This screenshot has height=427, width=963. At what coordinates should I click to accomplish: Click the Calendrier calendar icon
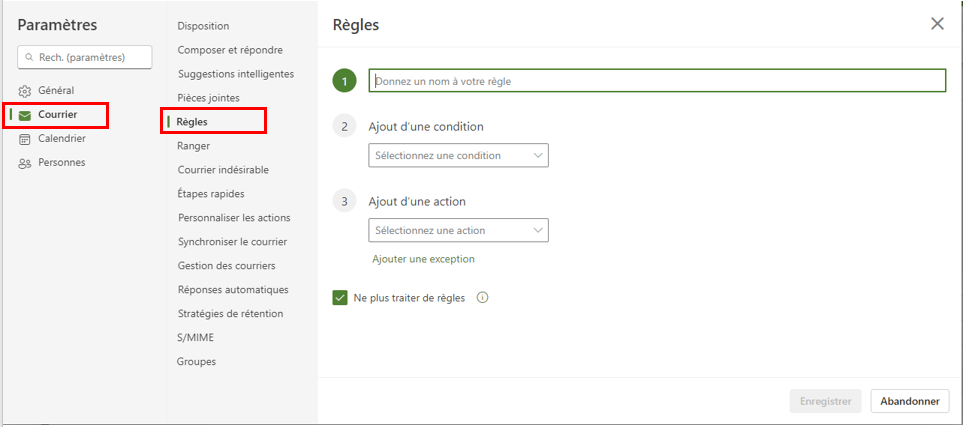25,139
